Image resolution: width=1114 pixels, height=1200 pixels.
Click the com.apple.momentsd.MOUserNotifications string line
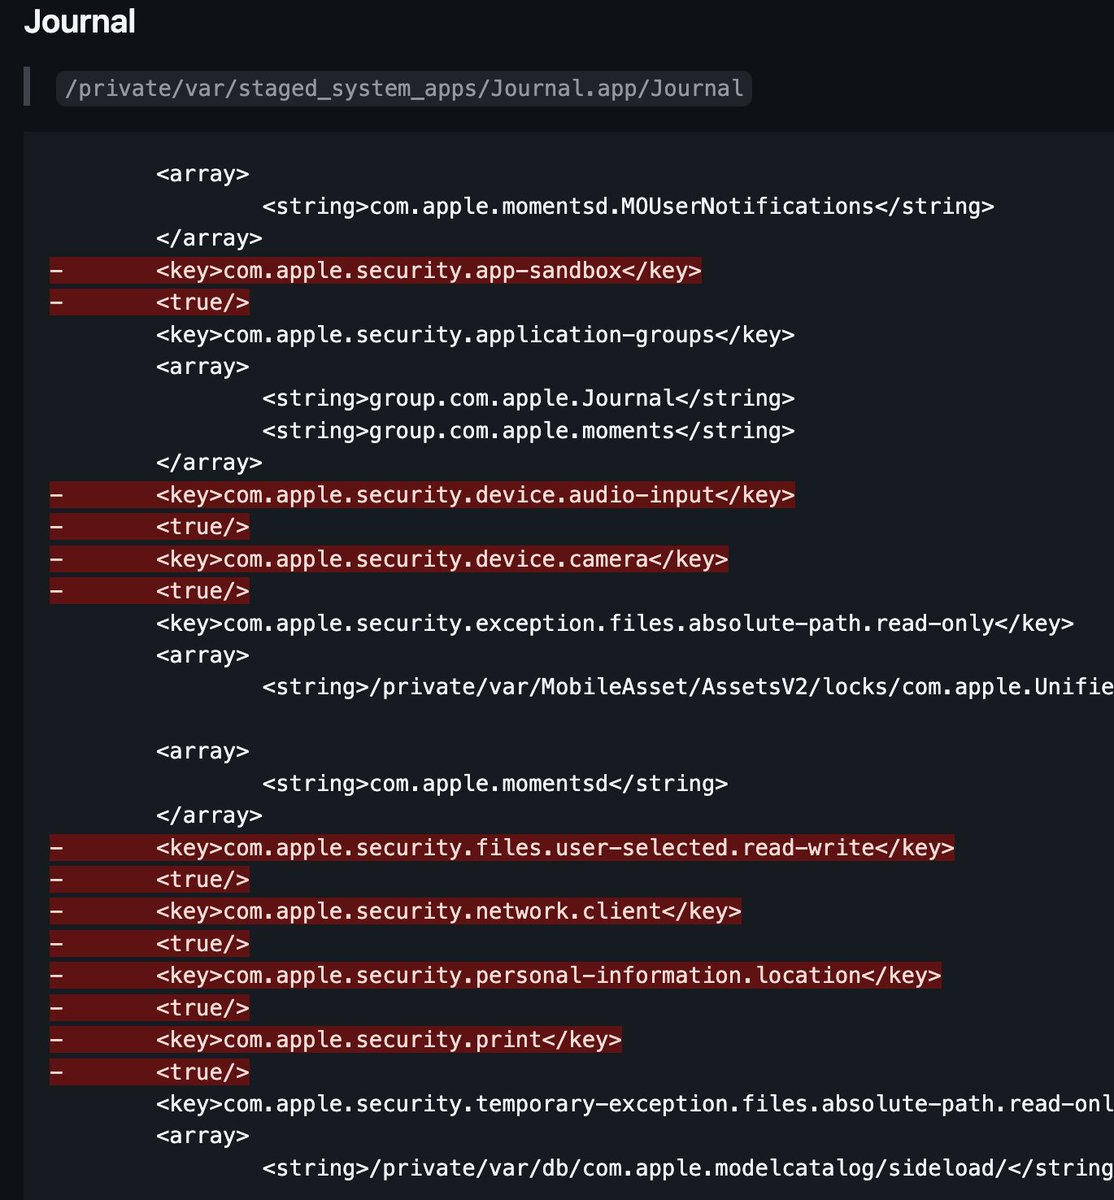[628, 206]
